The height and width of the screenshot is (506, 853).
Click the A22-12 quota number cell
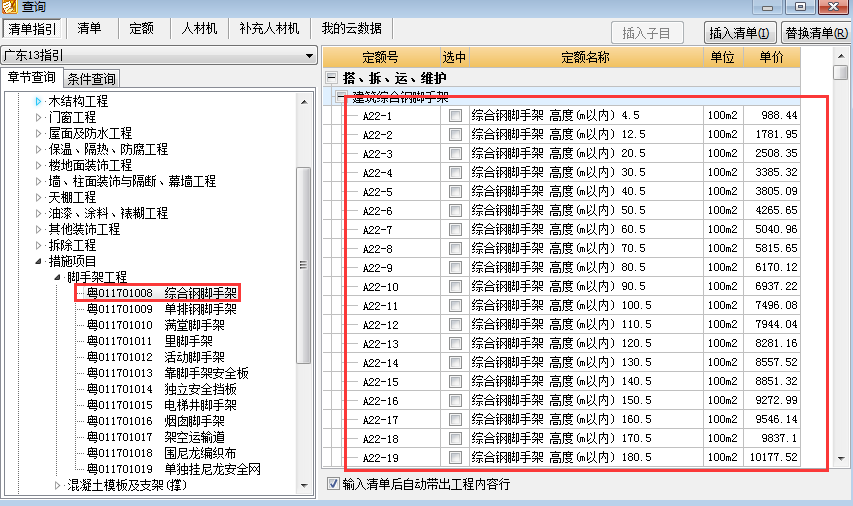pyautogui.click(x=381, y=325)
